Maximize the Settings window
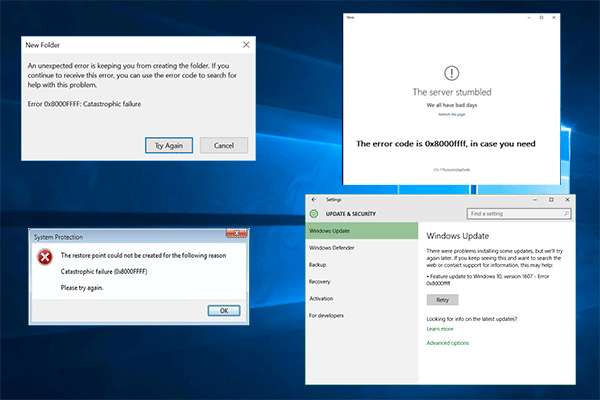This screenshot has width=600, height=400. (x=551, y=199)
